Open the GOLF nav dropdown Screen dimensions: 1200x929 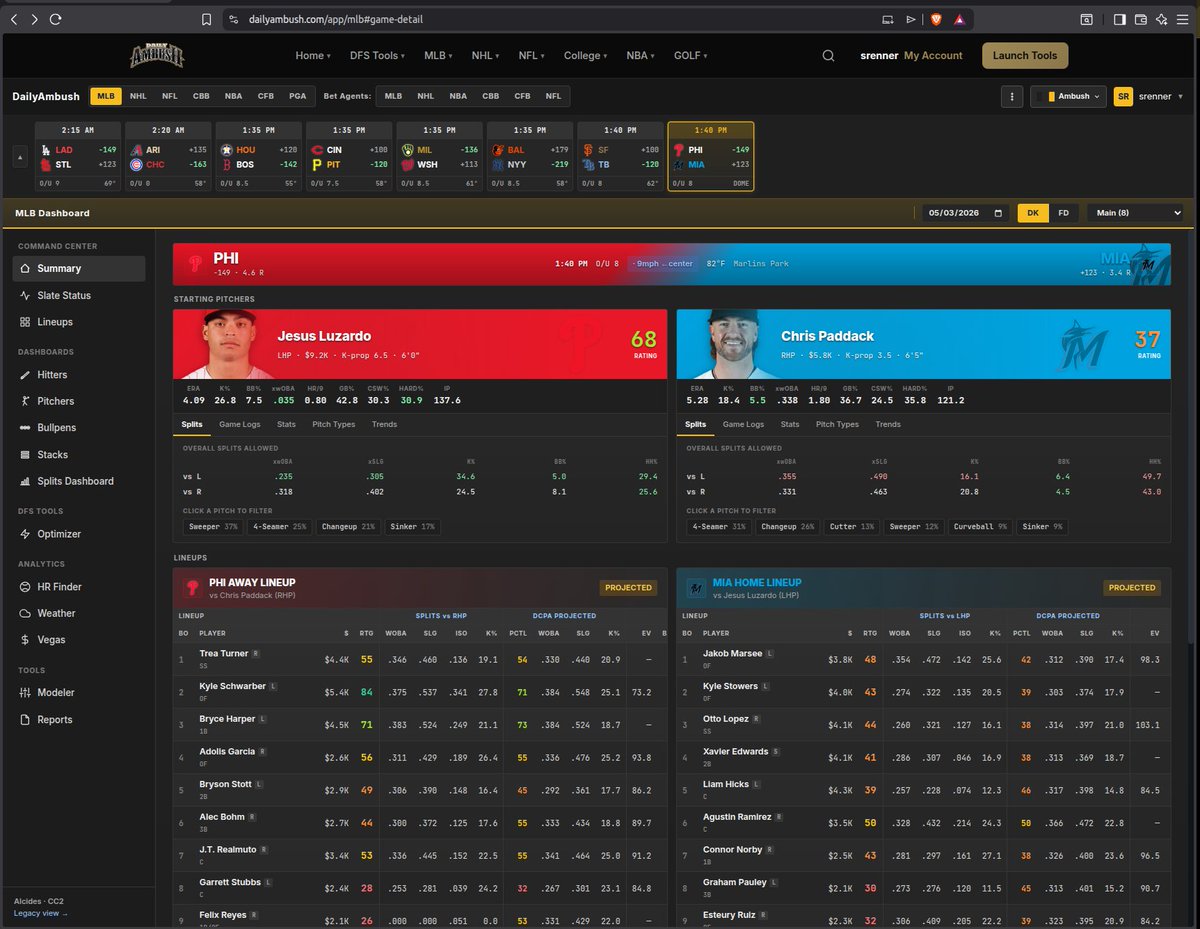pyautogui.click(x=690, y=56)
